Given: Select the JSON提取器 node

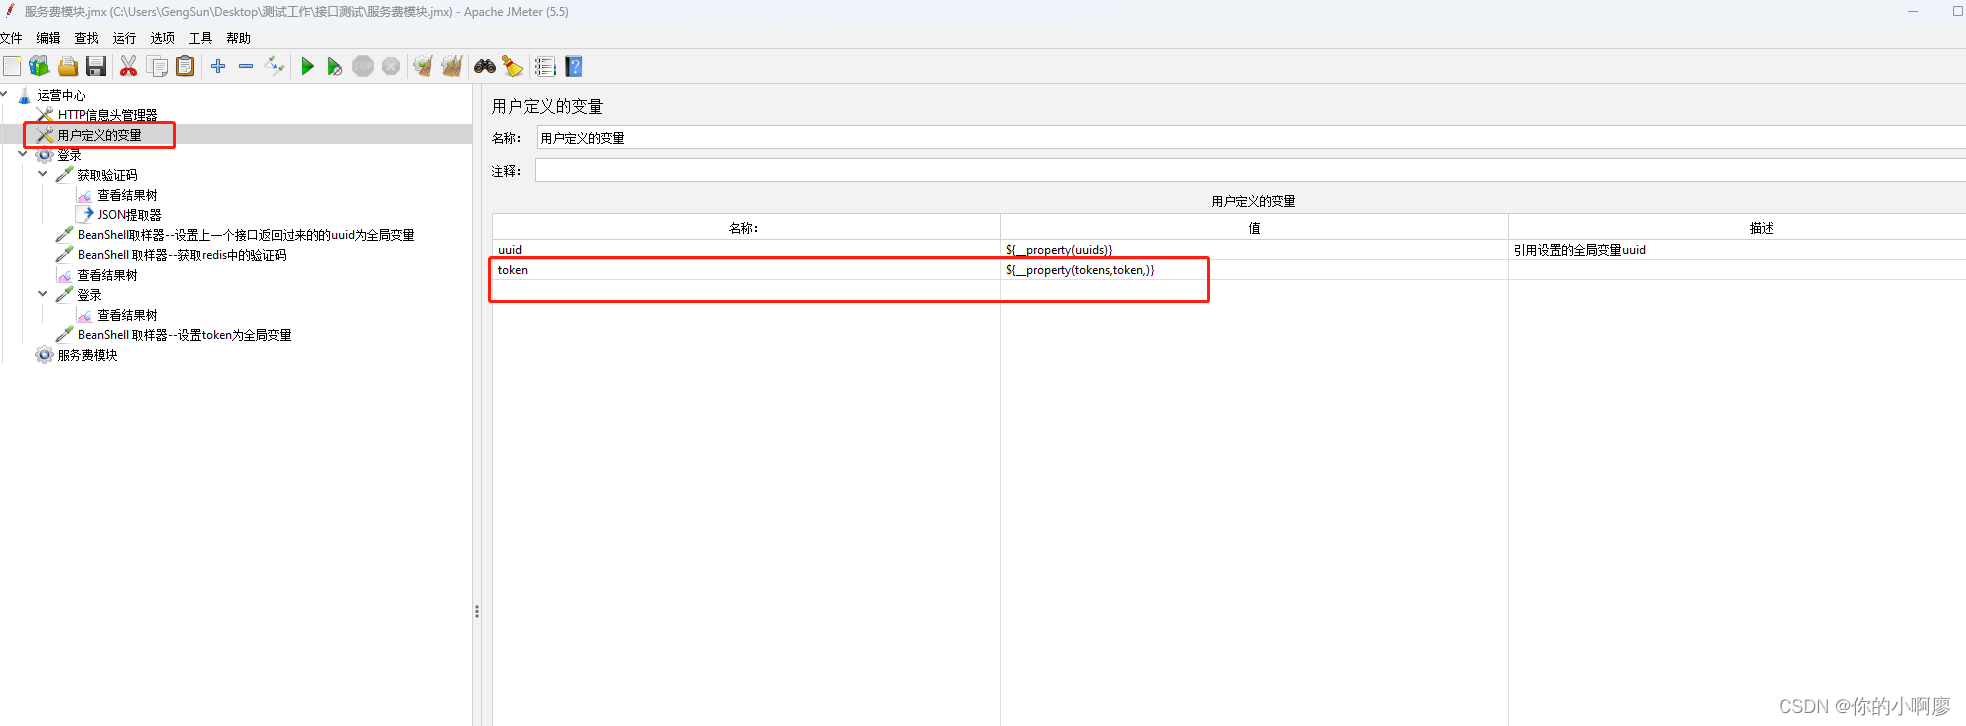Looking at the screenshot, I should (129, 215).
